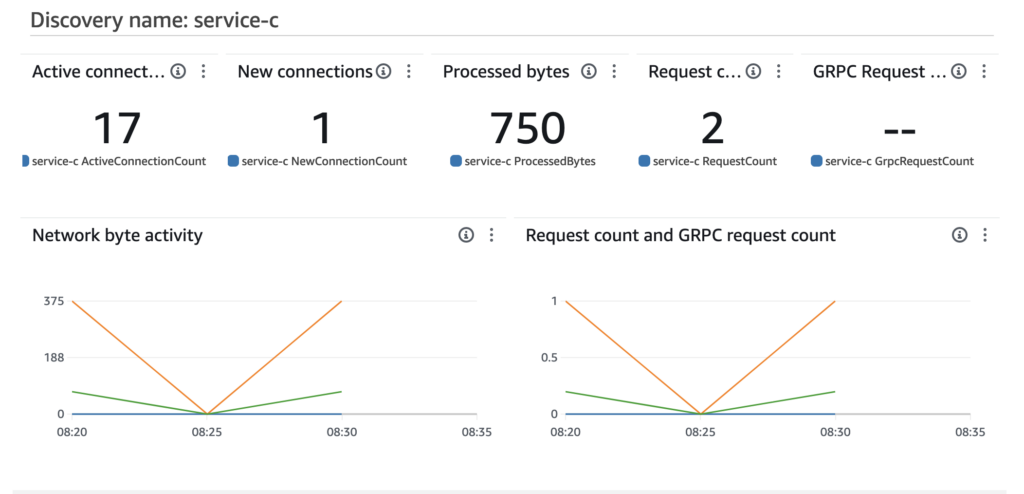Click info icon on Request count and GRPC chart
Viewport: 1024px width, 494px height.
(959, 235)
